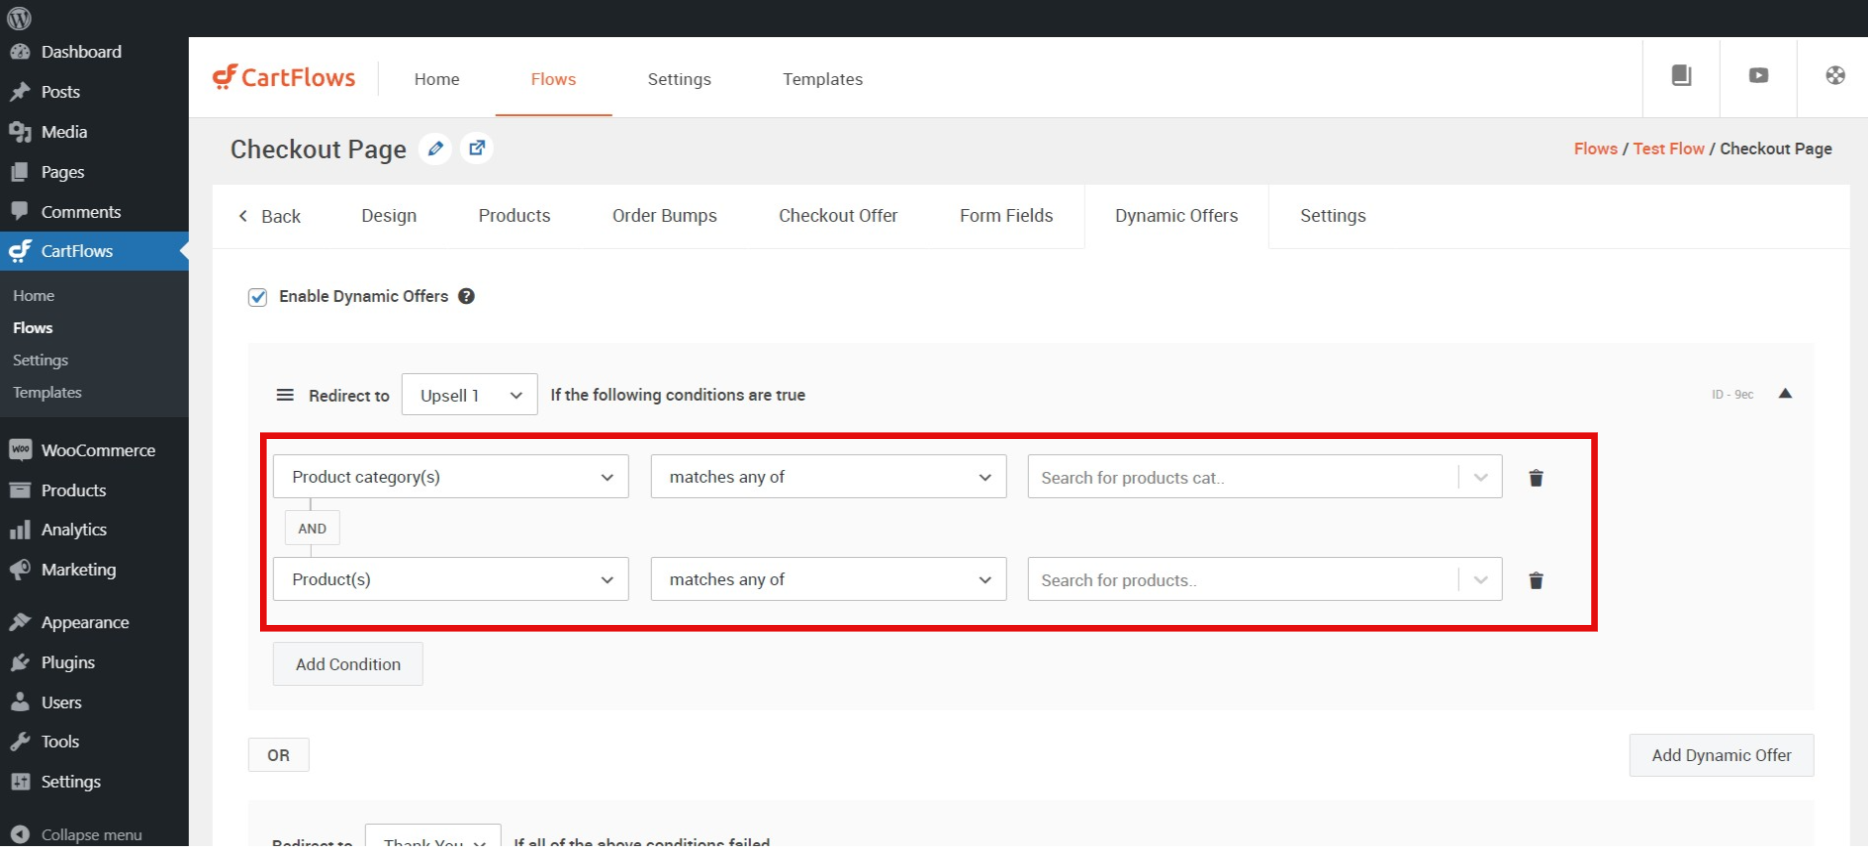
Task: Open the Upsell 1 redirect dropdown
Action: (x=469, y=395)
